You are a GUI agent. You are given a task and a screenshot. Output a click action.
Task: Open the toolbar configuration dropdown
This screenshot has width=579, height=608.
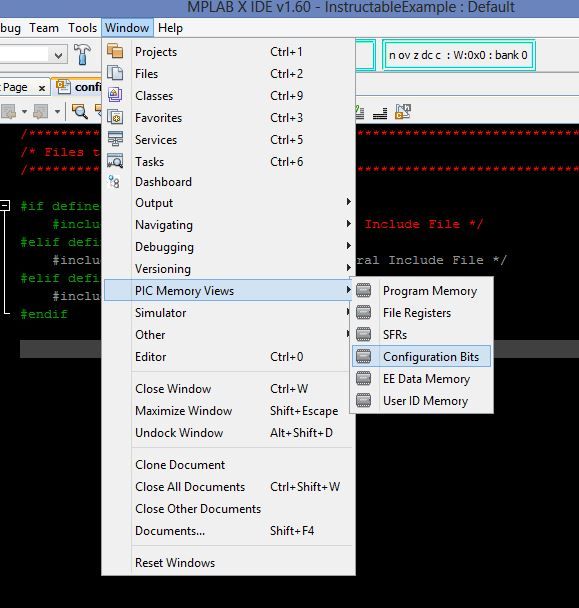(x=59, y=55)
